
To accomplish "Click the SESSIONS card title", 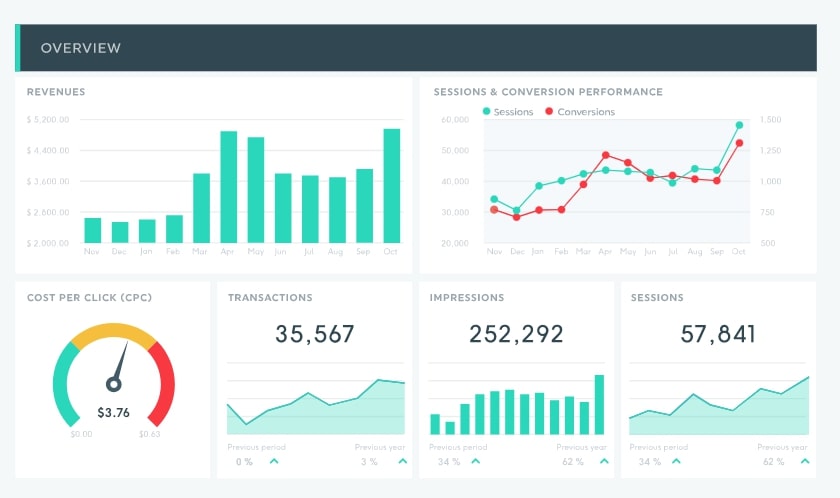I will coord(657,298).
